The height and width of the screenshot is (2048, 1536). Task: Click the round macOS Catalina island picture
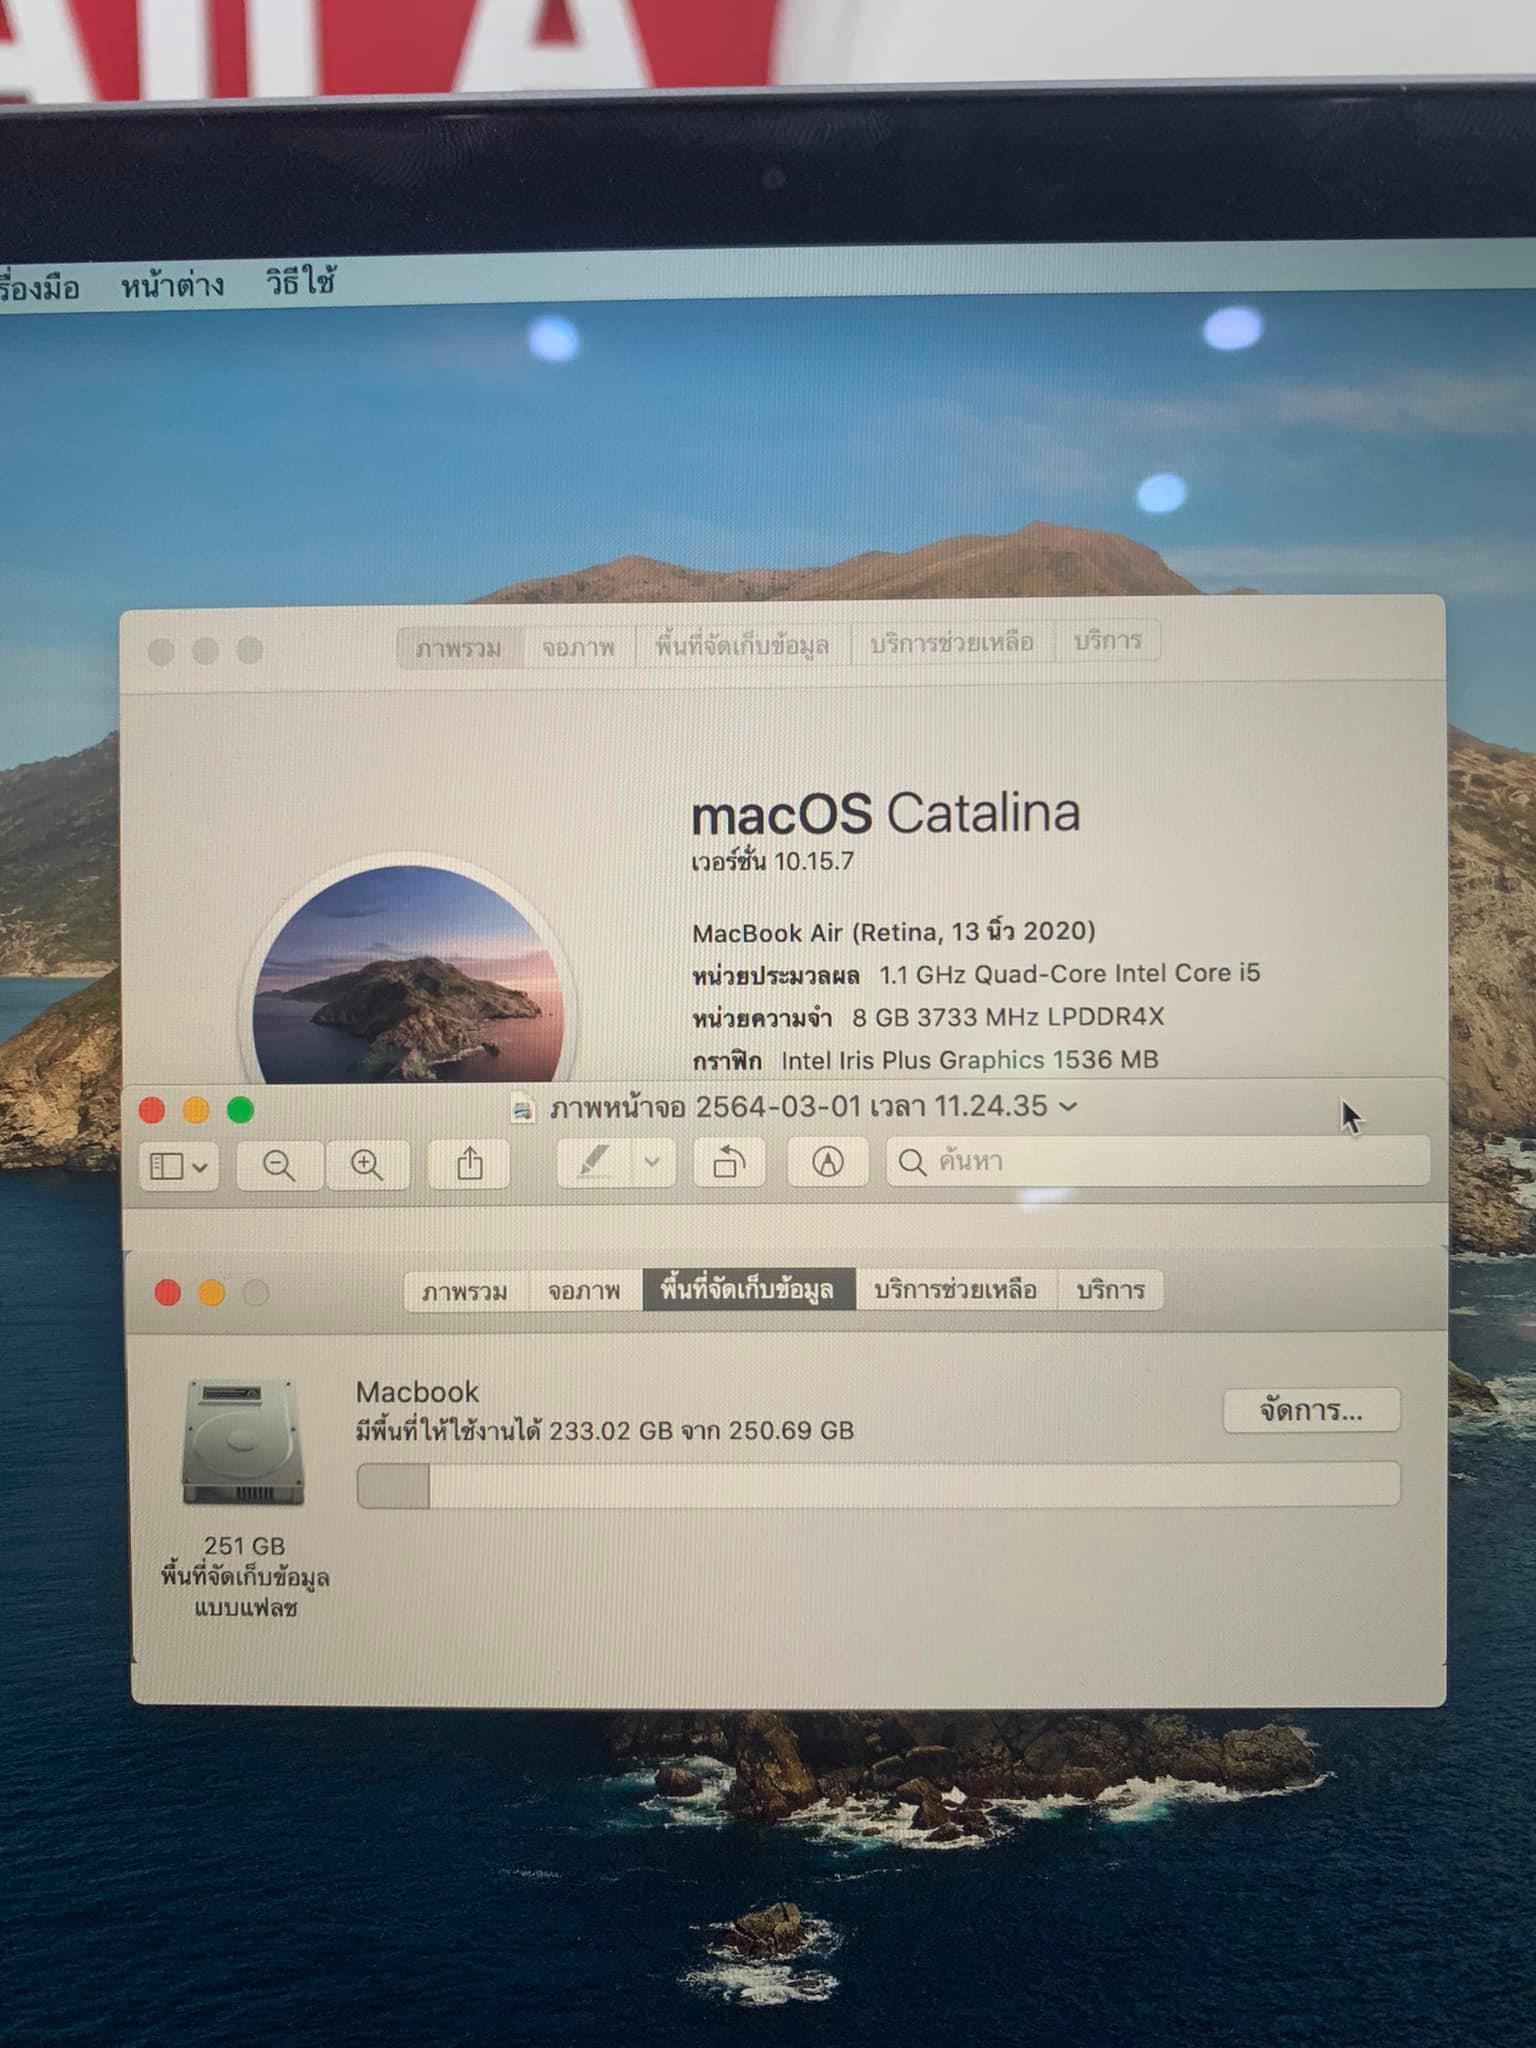pos(408,975)
